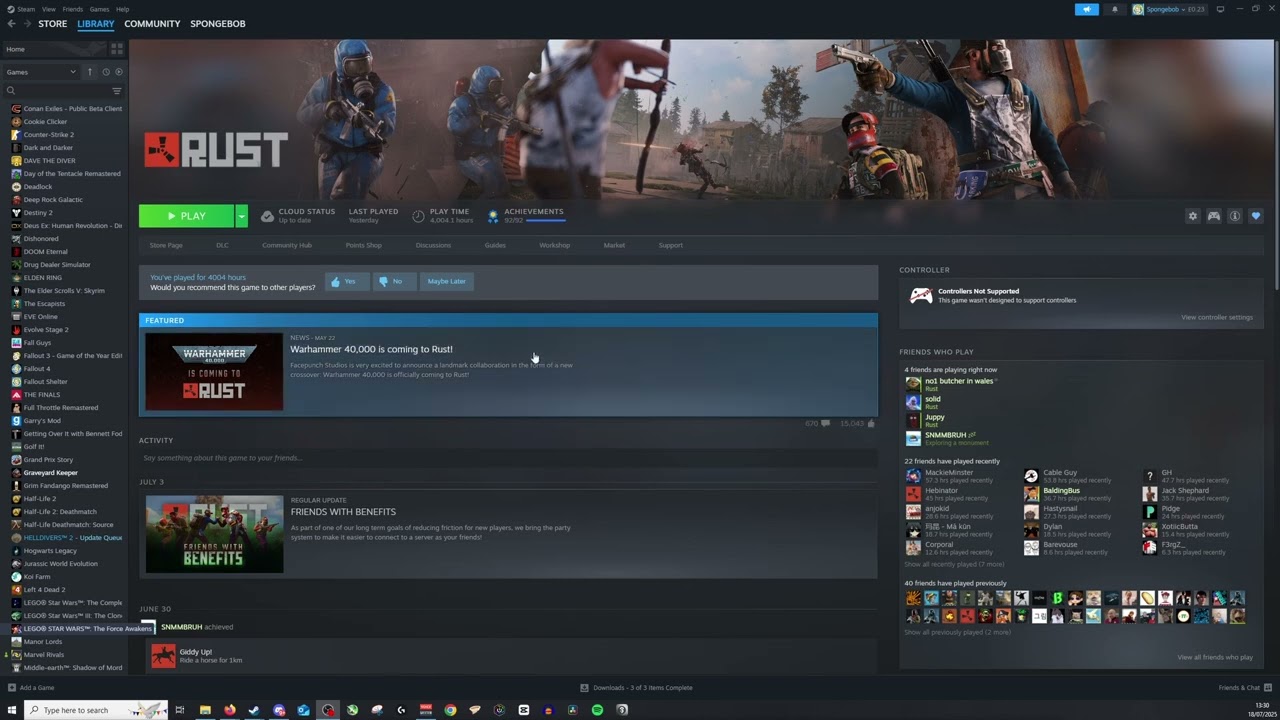Viewport: 1280px width, 720px height.
Task: Click View all friends who play
Action: click(1215, 657)
